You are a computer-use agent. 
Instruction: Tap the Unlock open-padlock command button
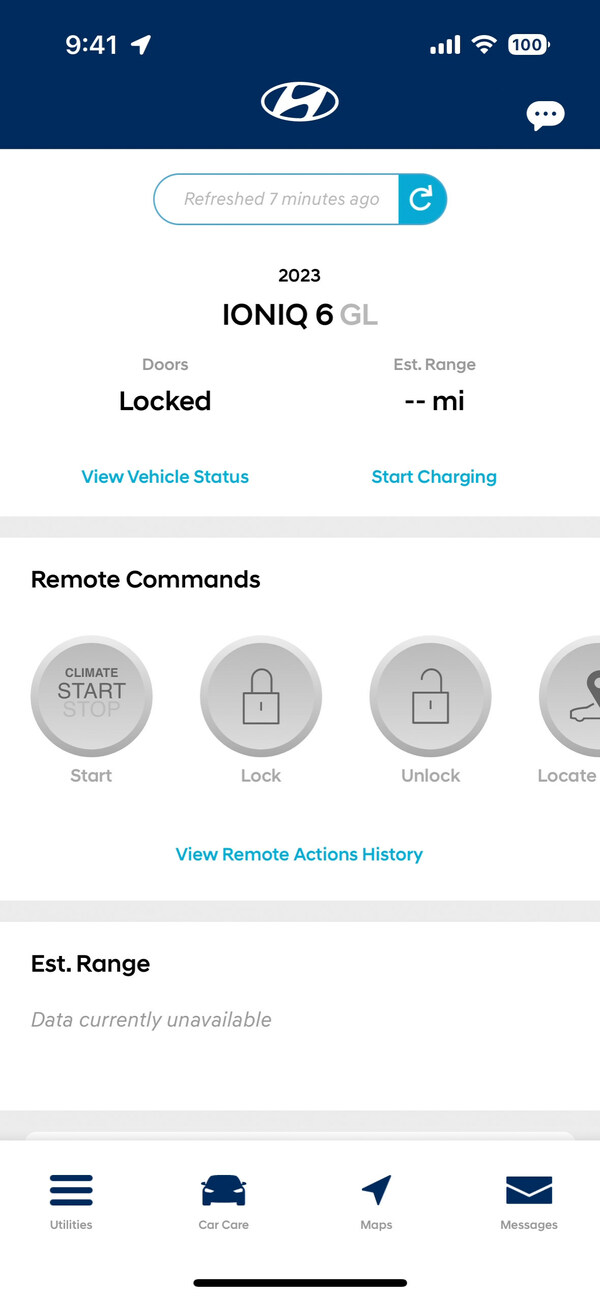click(431, 697)
